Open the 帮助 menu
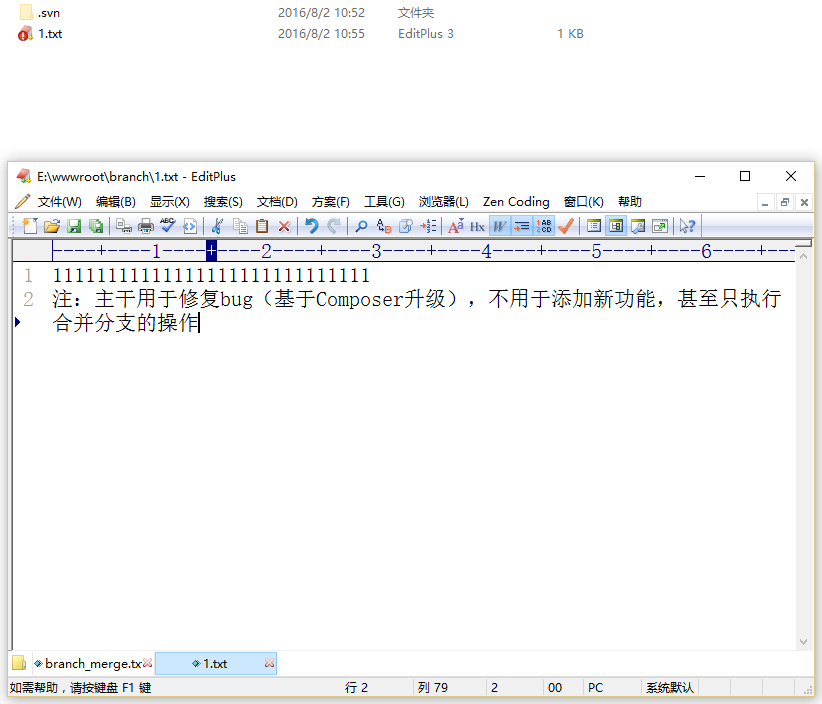This screenshot has height=704, width=822. pos(630,202)
